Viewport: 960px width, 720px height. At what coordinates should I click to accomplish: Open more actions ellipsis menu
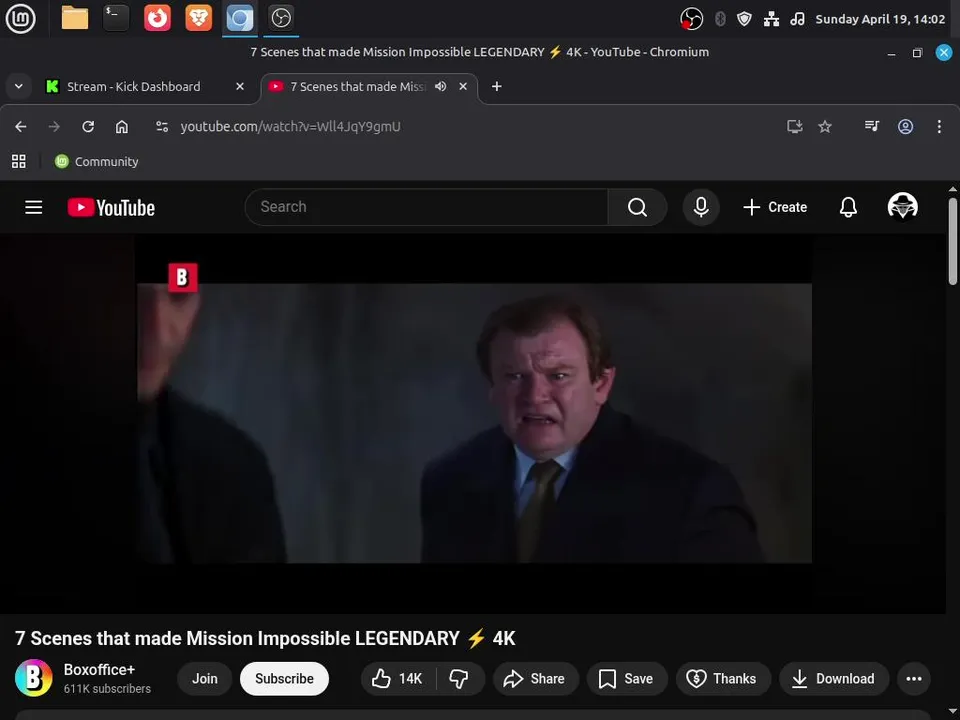[x=913, y=678]
